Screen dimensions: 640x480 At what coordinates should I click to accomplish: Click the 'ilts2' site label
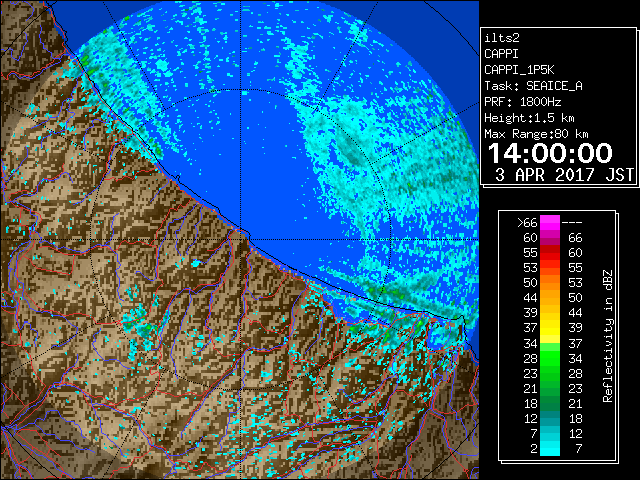click(x=502, y=38)
